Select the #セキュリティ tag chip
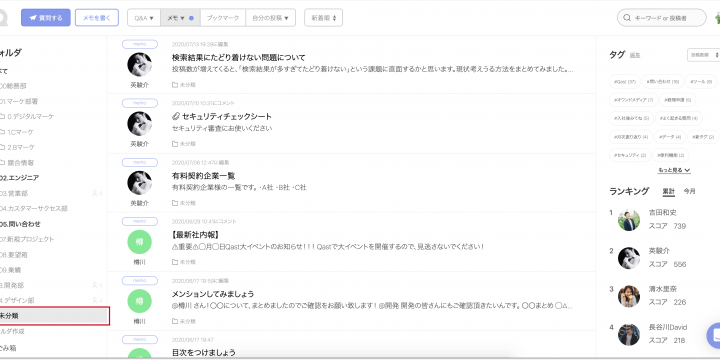Viewport: 720px width, 360px height. click(630, 155)
